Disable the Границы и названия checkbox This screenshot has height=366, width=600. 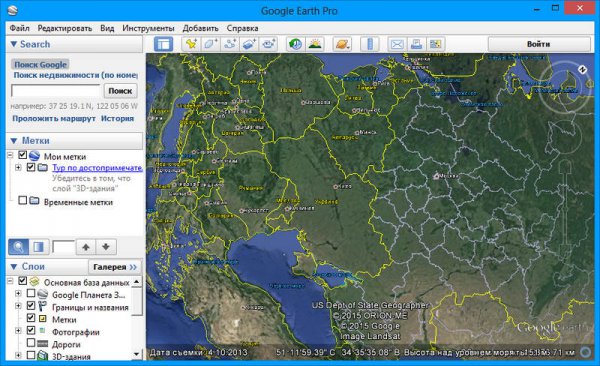(x=31, y=306)
